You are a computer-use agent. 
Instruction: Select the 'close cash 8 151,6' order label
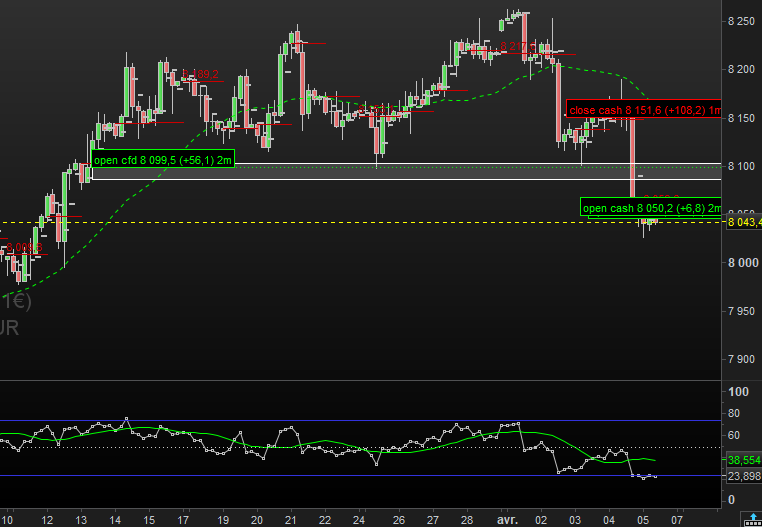644,110
